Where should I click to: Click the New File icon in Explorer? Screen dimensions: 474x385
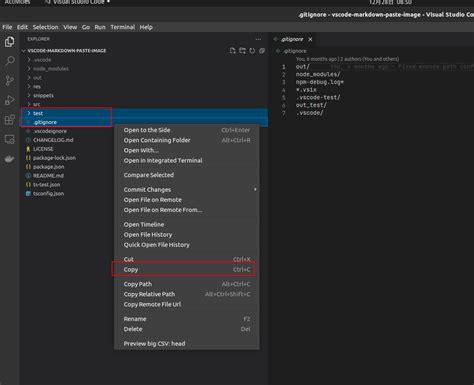click(233, 51)
